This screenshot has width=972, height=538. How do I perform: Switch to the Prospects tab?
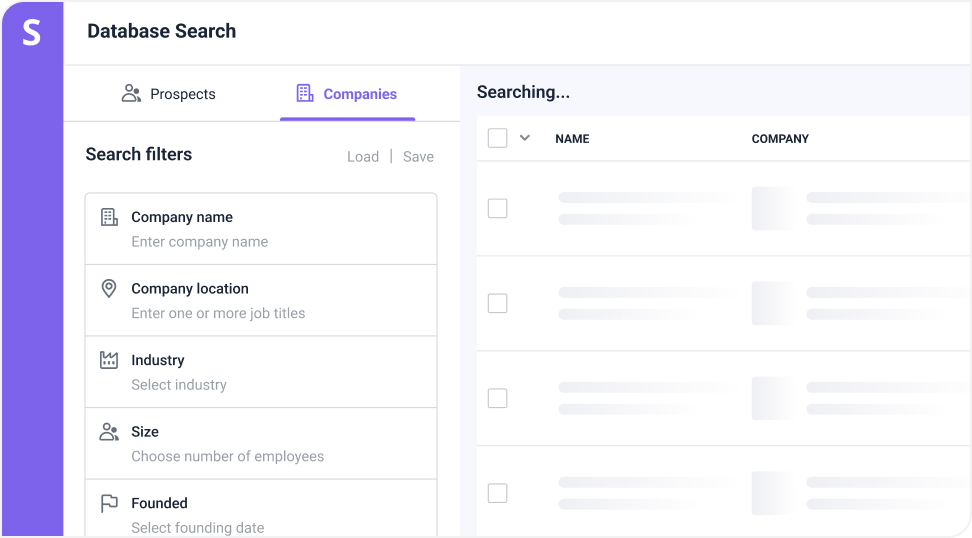(x=168, y=94)
